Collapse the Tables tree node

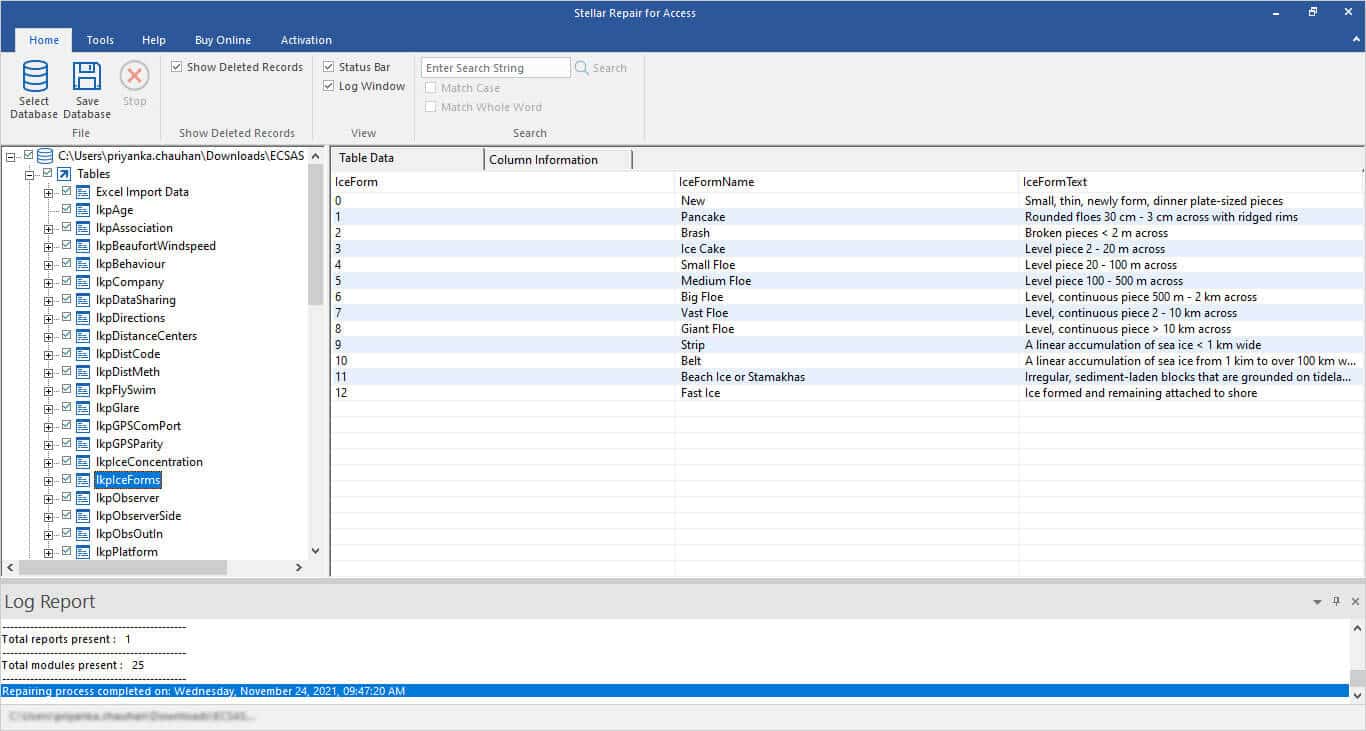(x=30, y=174)
